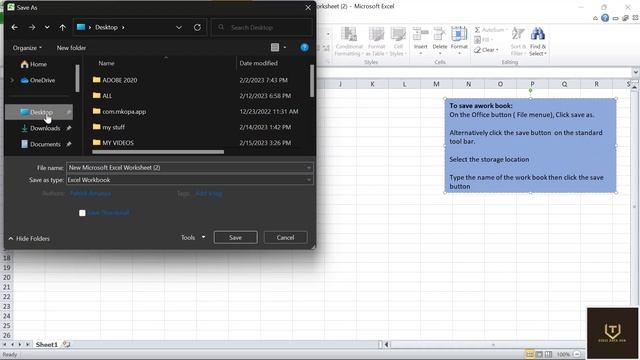Click Add a tag link

click(209, 193)
